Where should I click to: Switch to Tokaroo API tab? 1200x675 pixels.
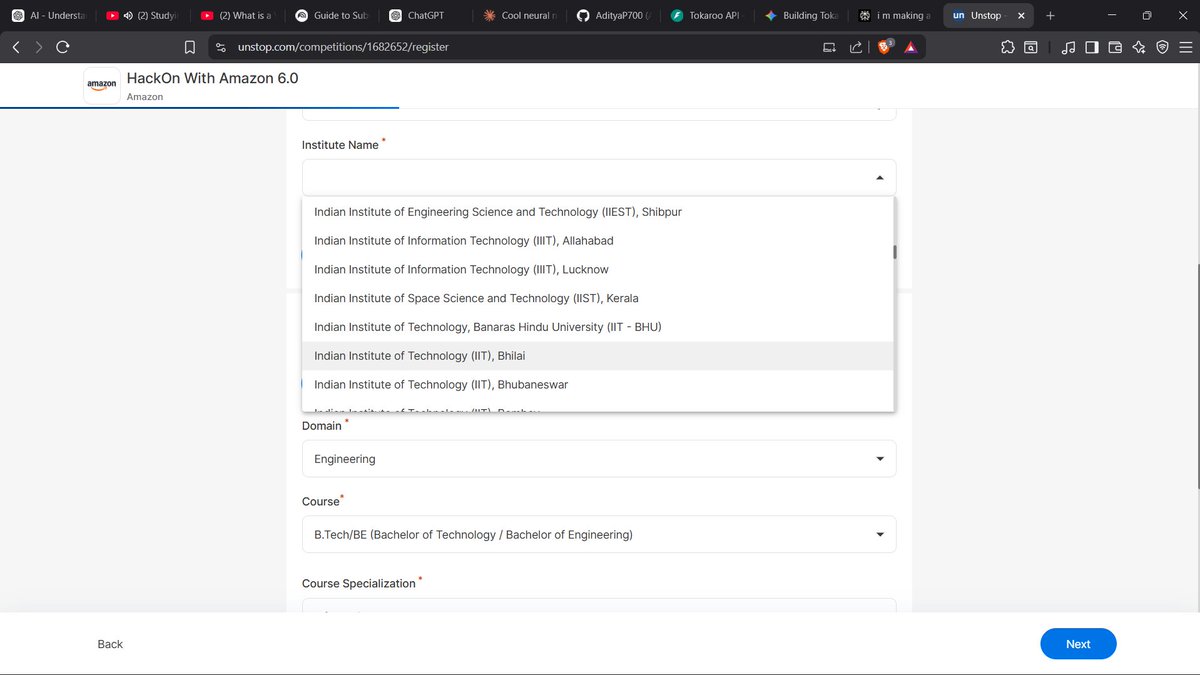(705, 15)
